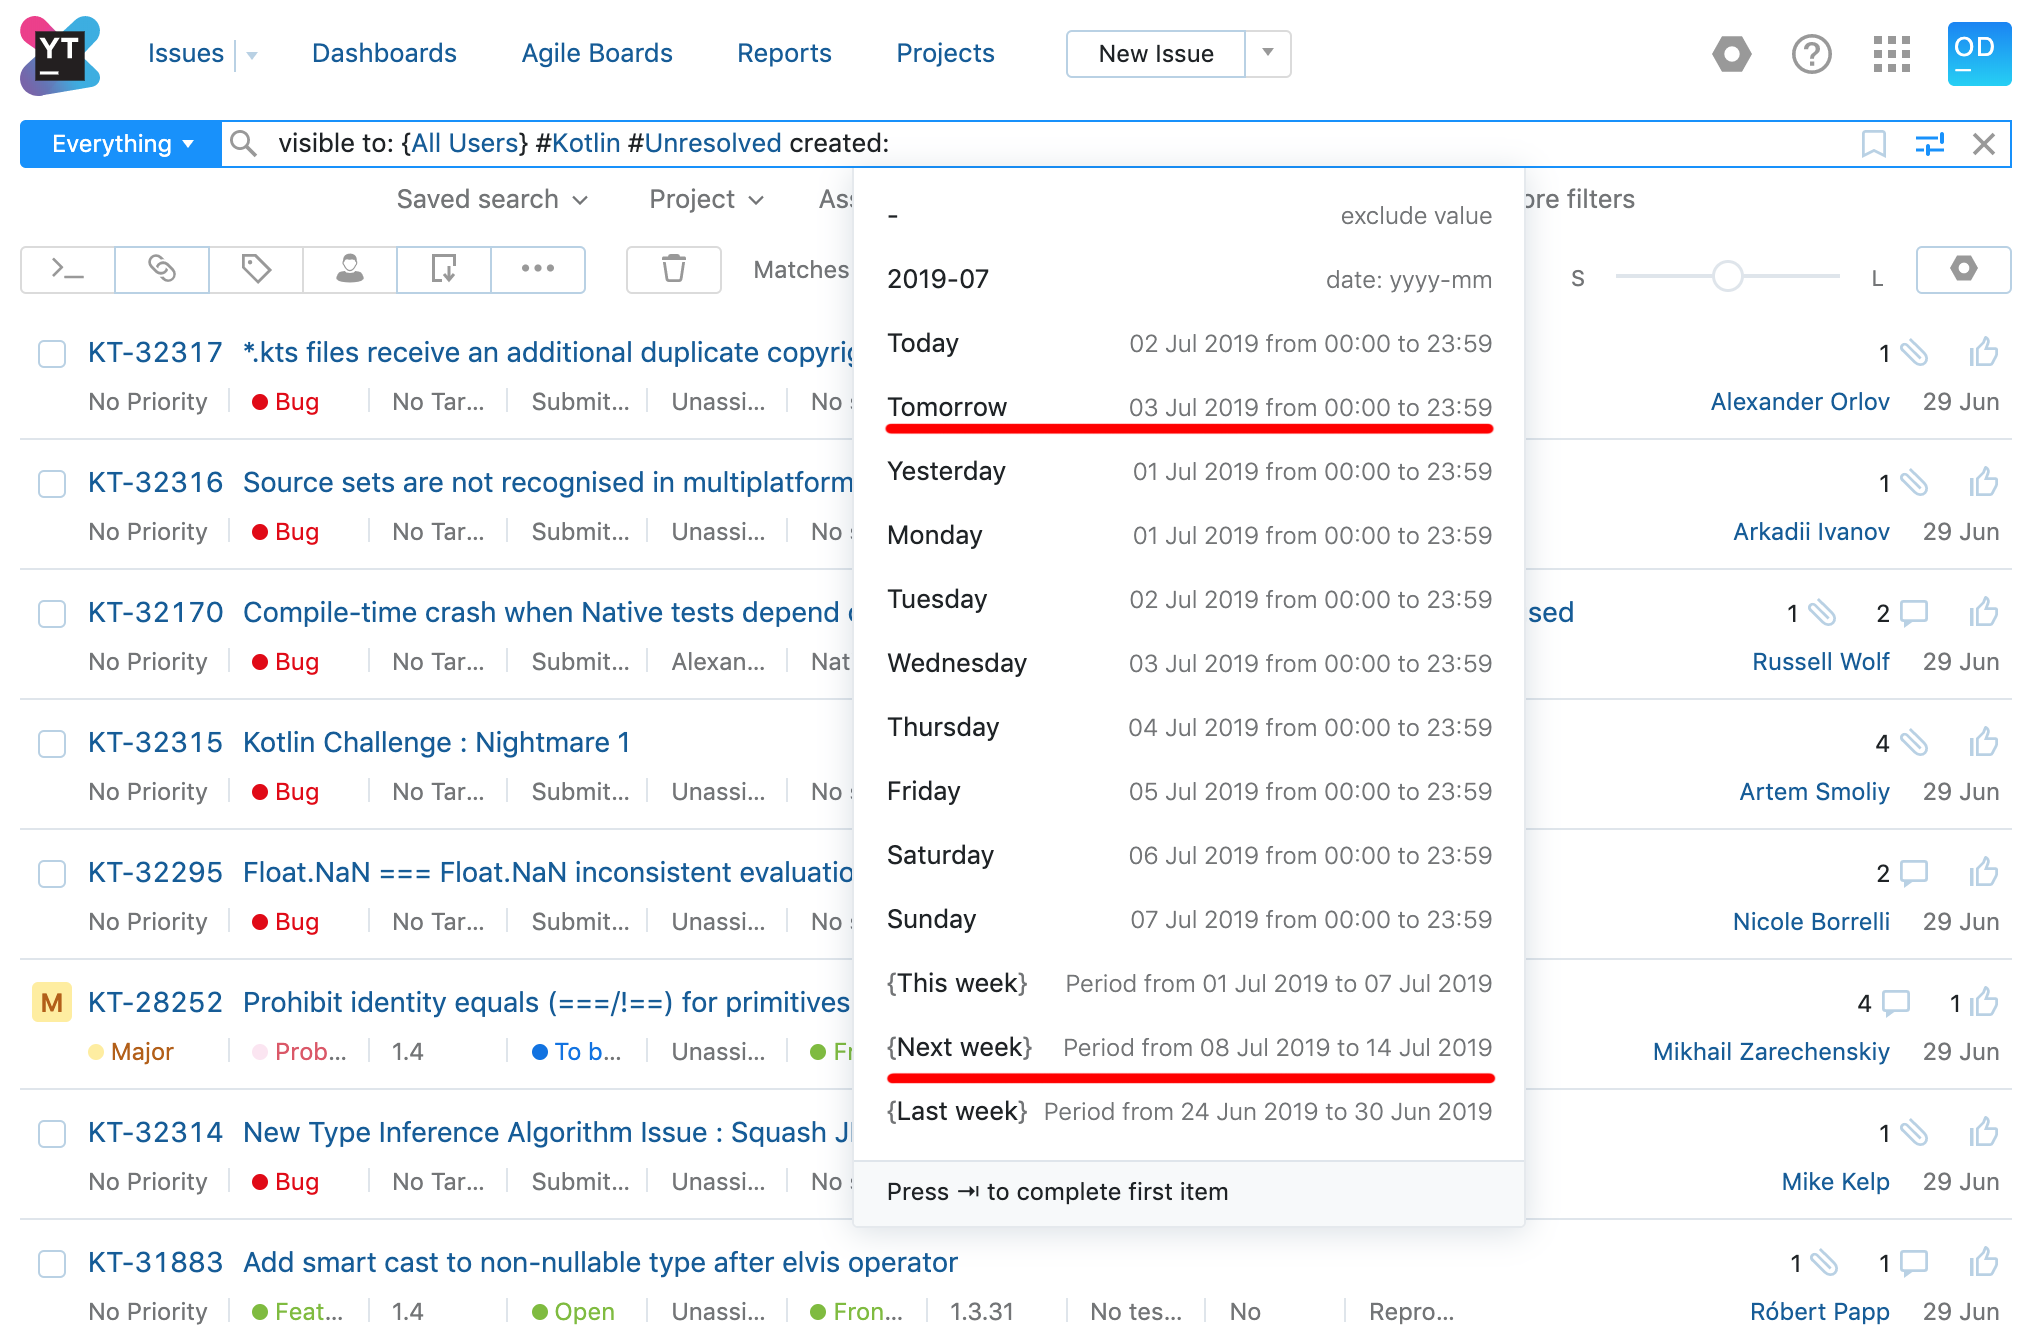Select the Reports tab
Screen dimensions: 2032x1344
(x=784, y=54)
